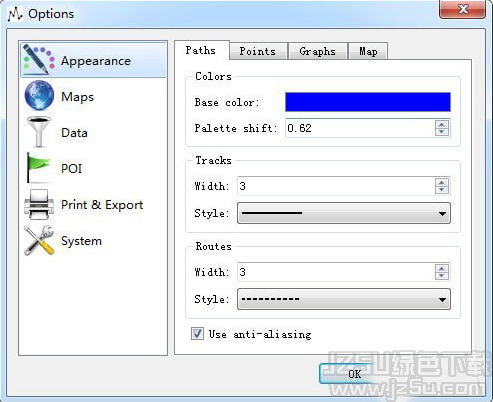Increase Palette shift with up arrow
The image size is (493, 402).
[x=442, y=125]
